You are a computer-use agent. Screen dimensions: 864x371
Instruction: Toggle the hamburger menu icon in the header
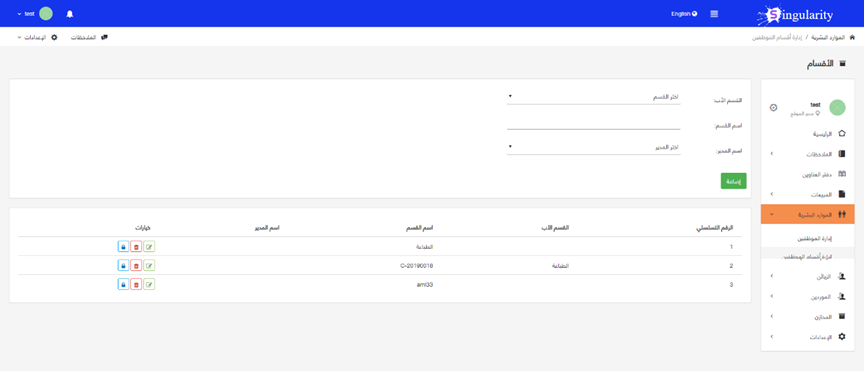714,14
